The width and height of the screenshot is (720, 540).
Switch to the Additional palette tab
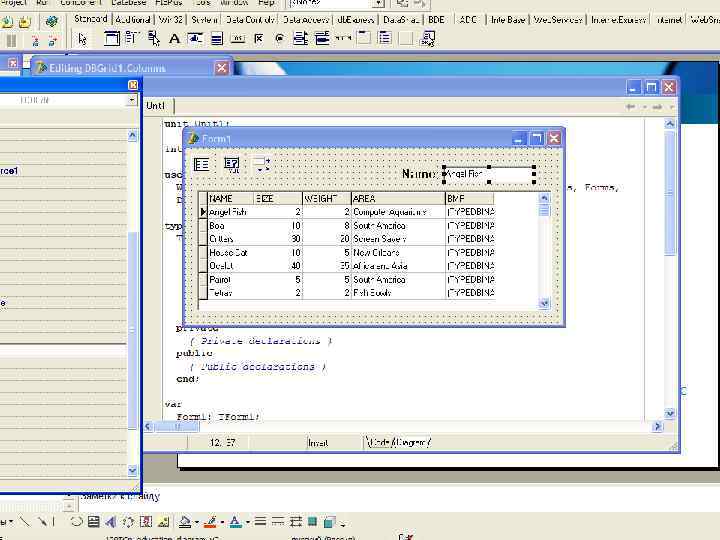[133, 20]
